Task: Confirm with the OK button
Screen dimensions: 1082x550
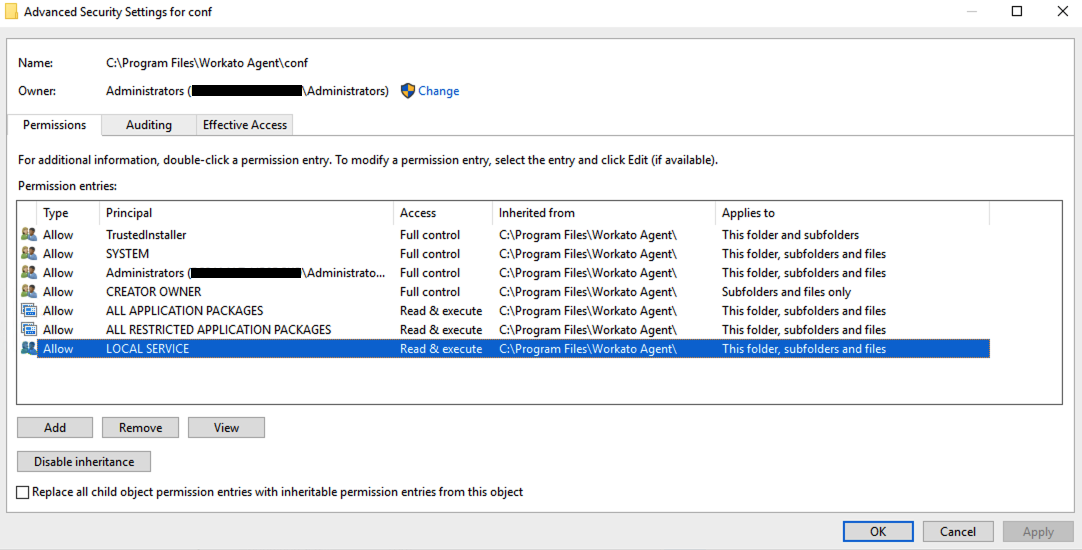Action: pyautogui.click(x=878, y=531)
